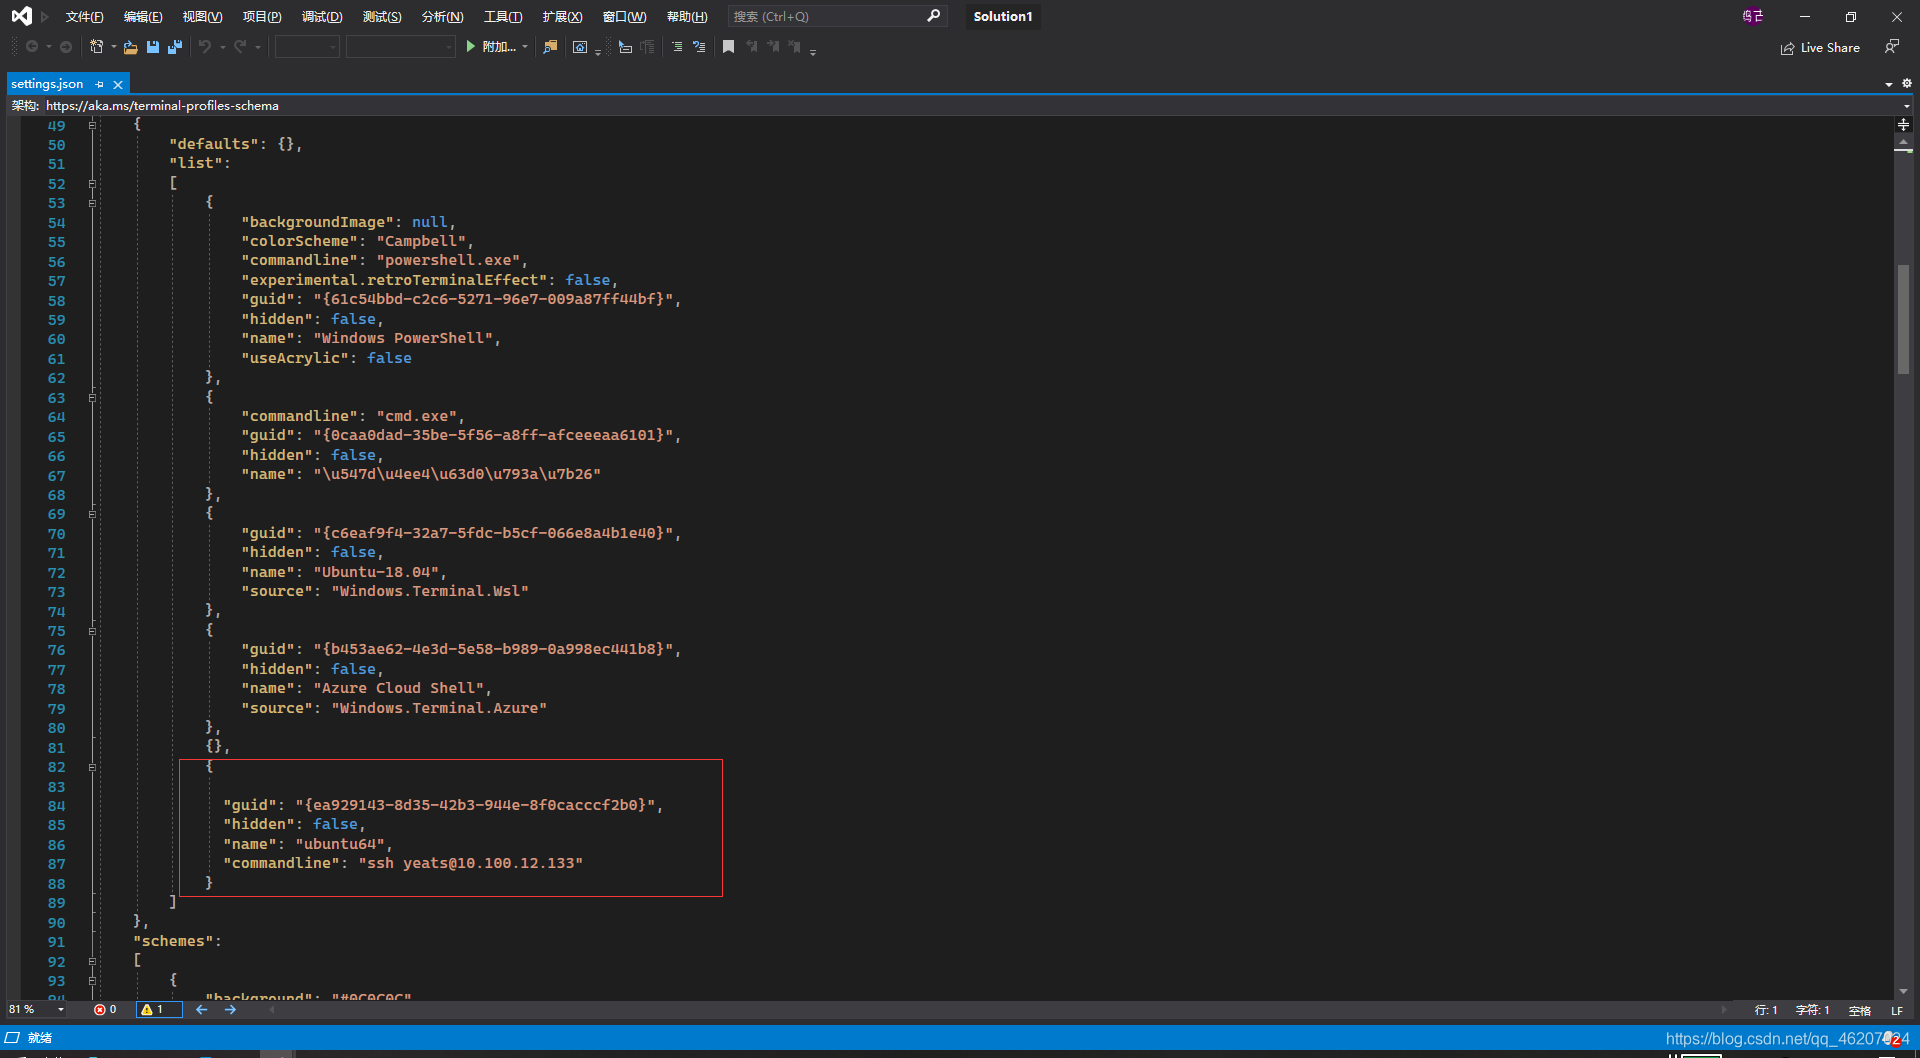The height and width of the screenshot is (1058, 1920).
Task: Click the "Campbell" colorScheme value
Action: click(421, 241)
